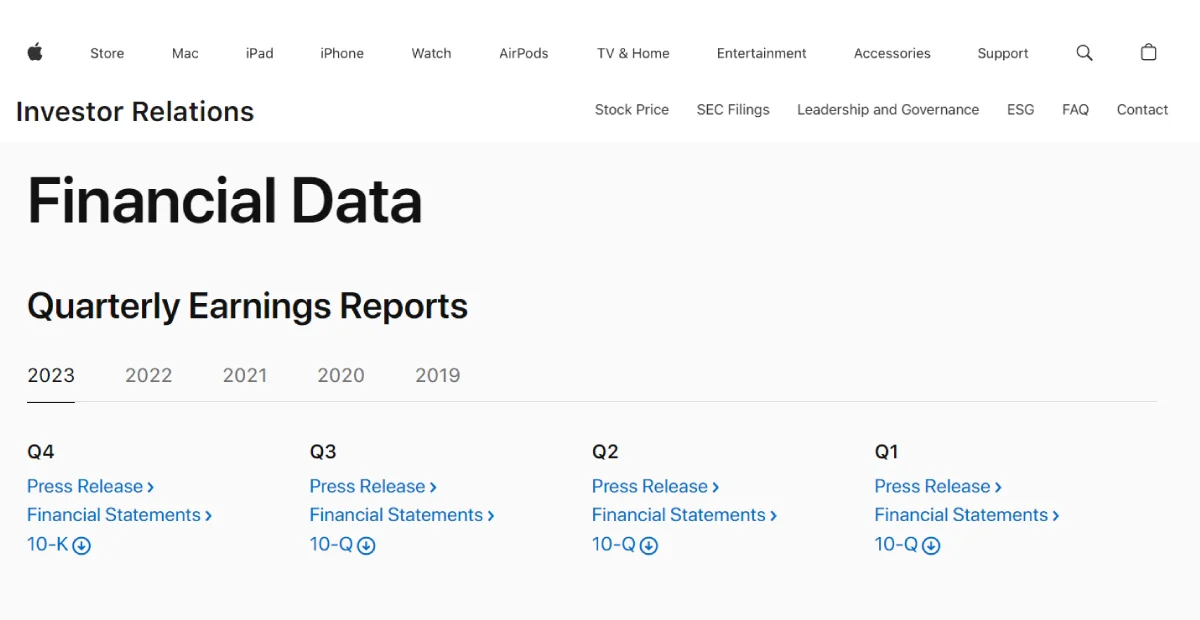Screen dimensions: 1200x620
Task: Expand the Q4 Press Release chevron
Action: [x=150, y=486]
